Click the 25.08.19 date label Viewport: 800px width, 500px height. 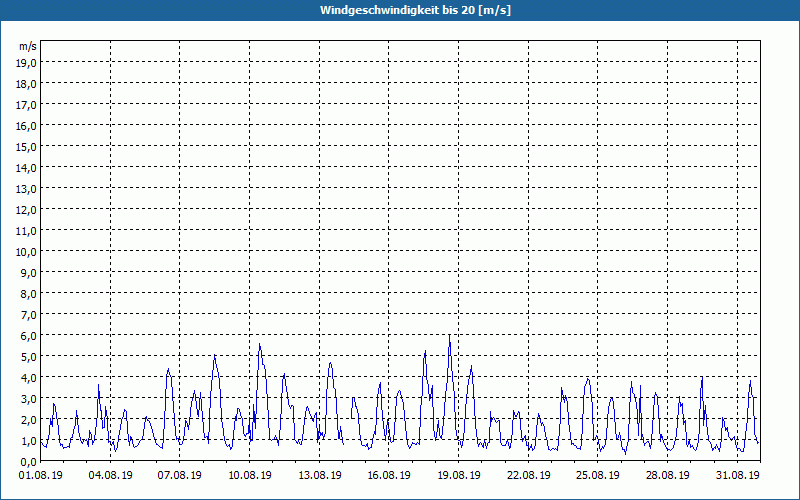tap(598, 475)
